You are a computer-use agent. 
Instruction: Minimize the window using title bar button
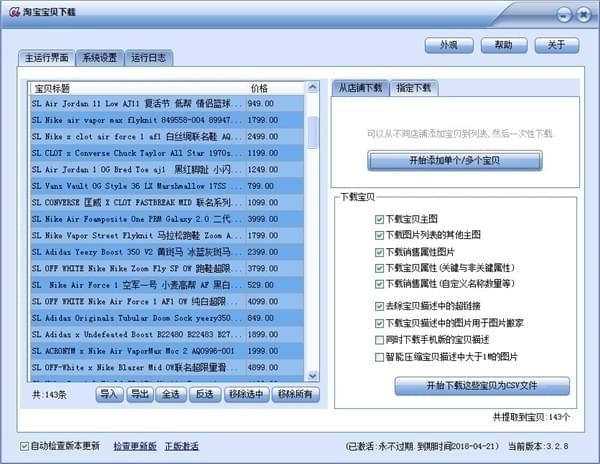[565, 14]
